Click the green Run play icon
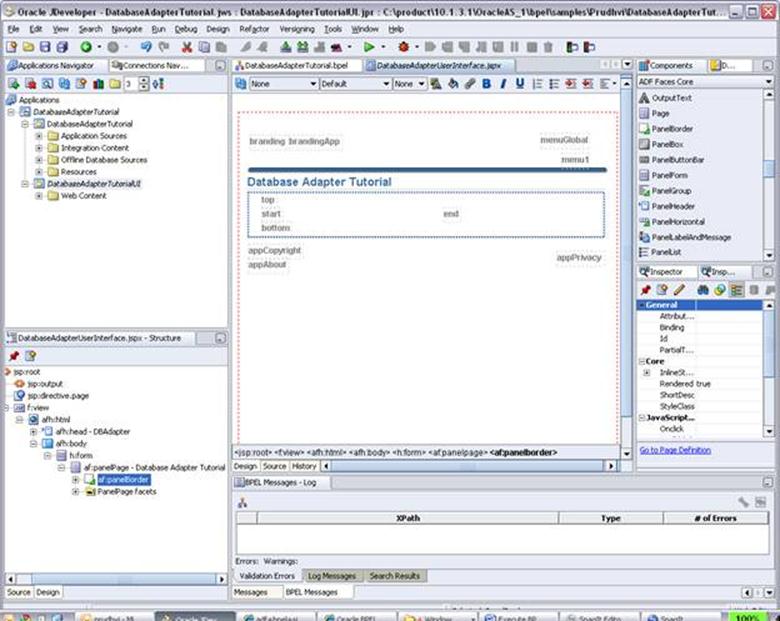This screenshot has width=780, height=621. [x=369, y=47]
